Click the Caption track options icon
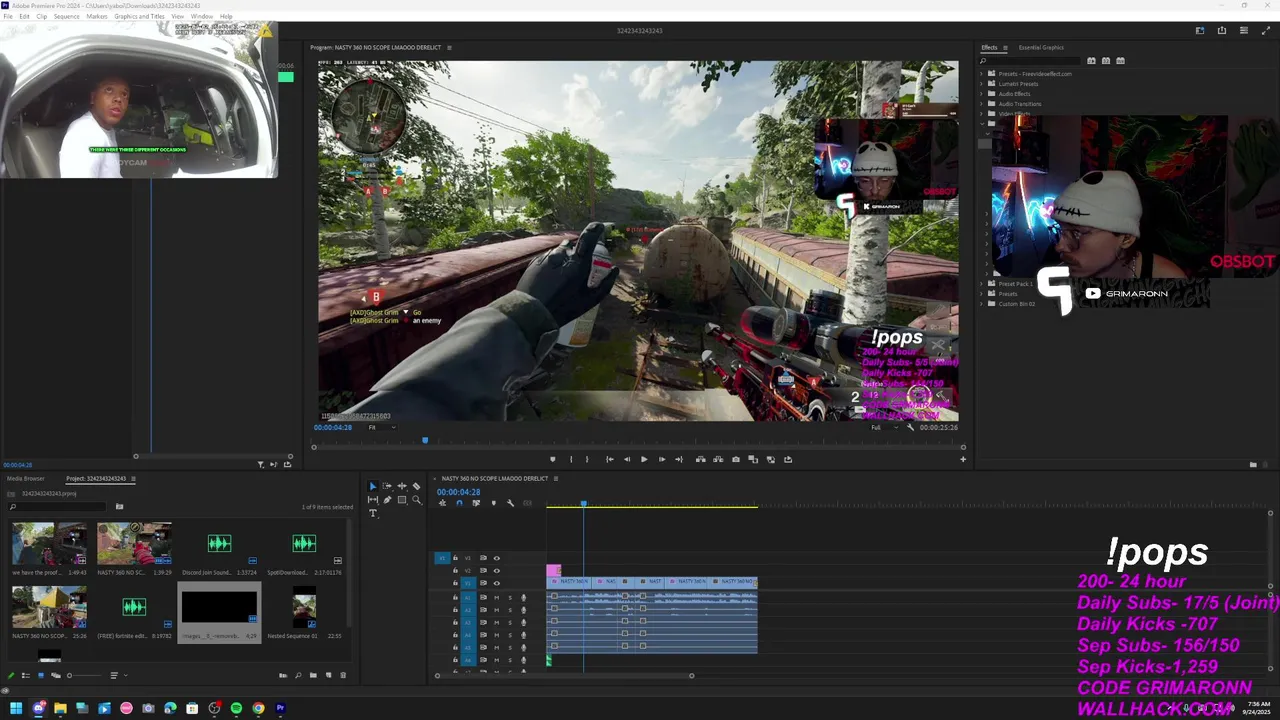Screen dimensions: 1280x720 point(527,503)
